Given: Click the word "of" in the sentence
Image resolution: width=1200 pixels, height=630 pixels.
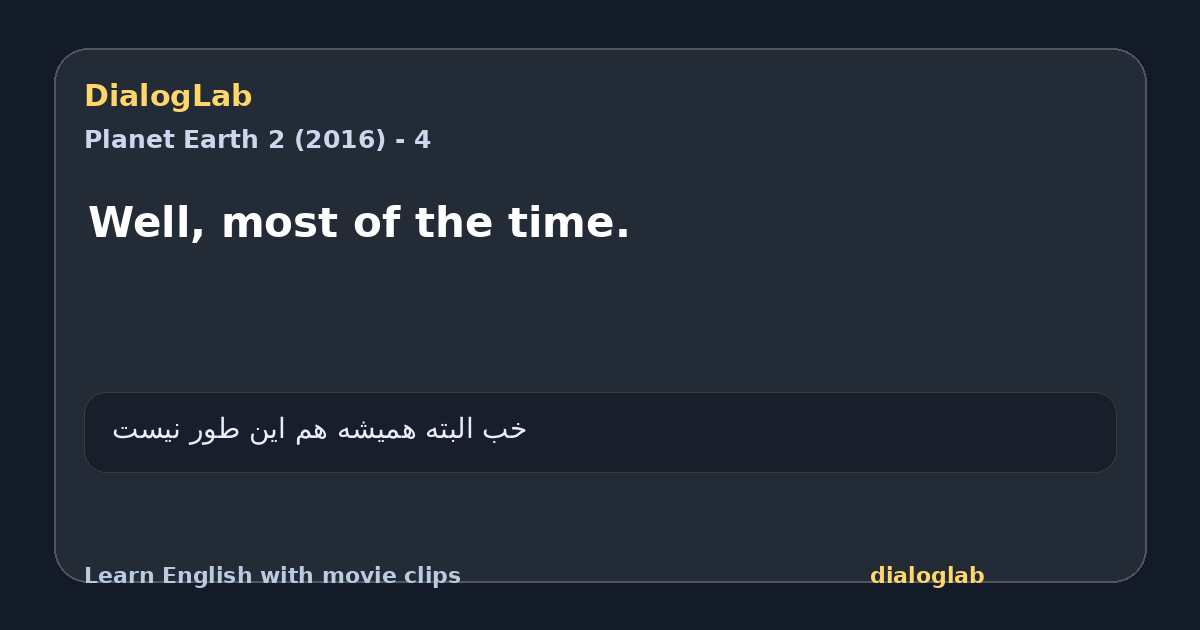Looking at the screenshot, I should (x=376, y=223).
